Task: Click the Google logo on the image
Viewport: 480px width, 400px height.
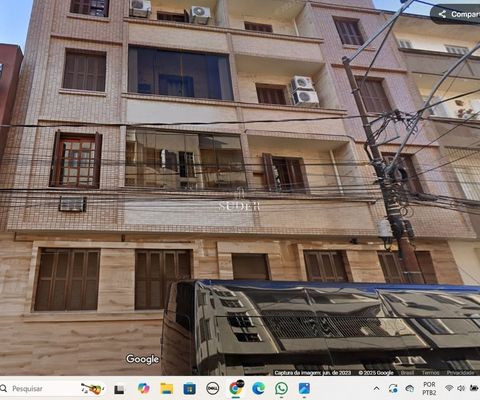Action: (142, 359)
